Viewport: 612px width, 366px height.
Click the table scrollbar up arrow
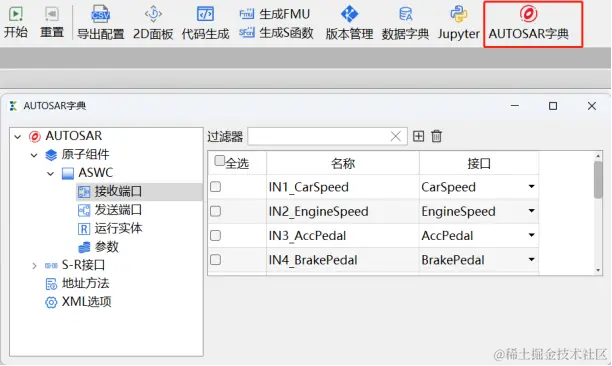(598, 156)
